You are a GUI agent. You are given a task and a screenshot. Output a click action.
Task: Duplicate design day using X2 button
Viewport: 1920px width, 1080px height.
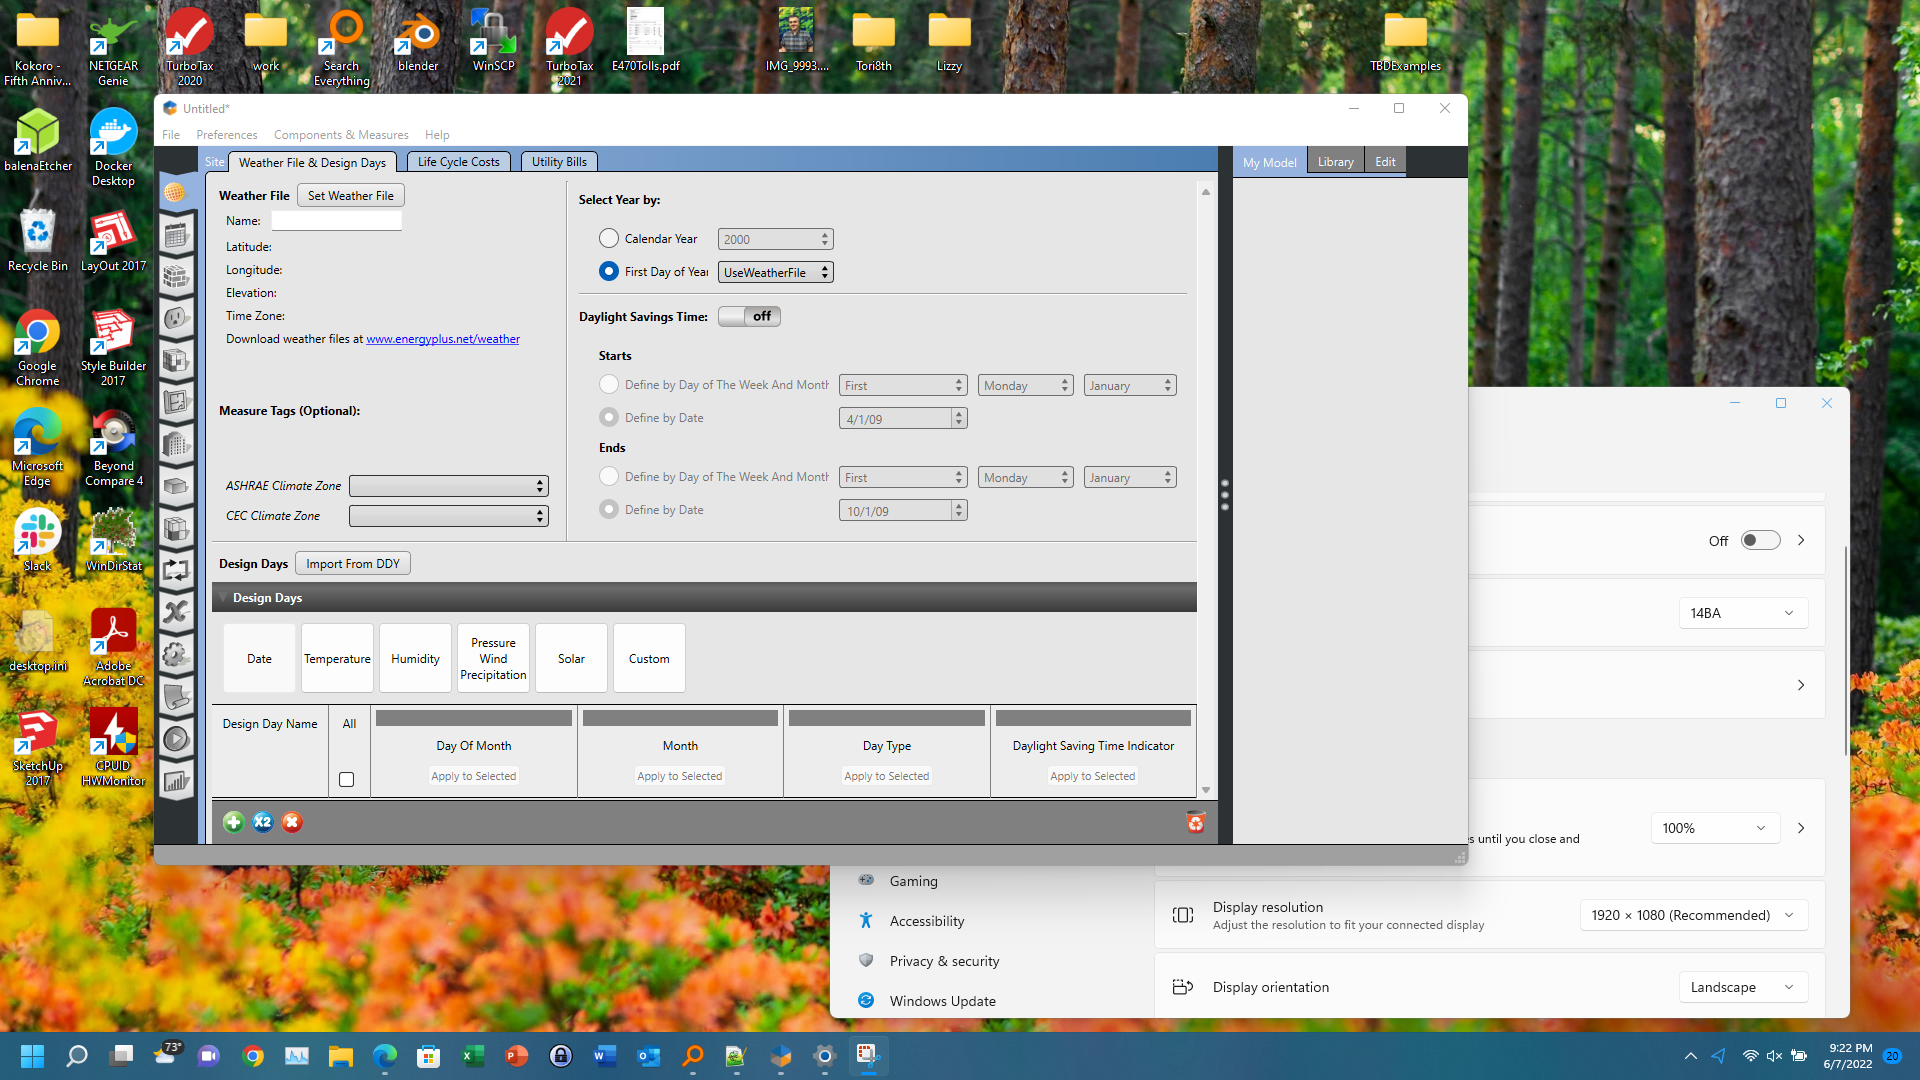tap(262, 821)
